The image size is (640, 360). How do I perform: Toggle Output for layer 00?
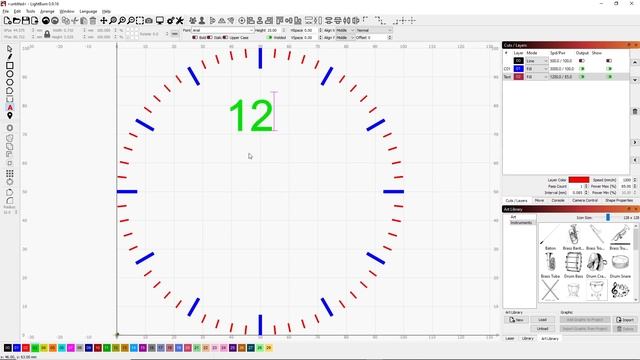[x=582, y=61]
